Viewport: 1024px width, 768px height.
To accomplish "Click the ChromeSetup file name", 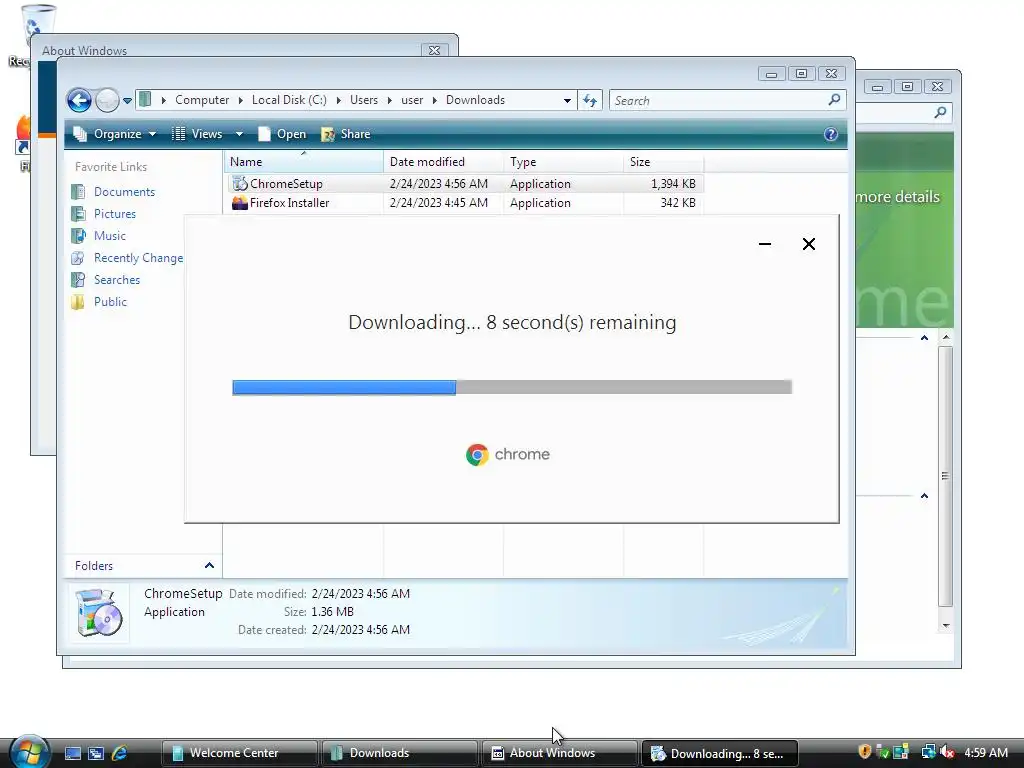I will click(x=286, y=184).
